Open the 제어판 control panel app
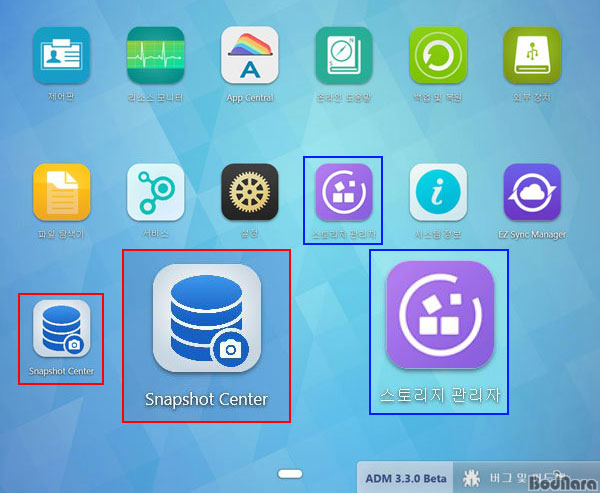Image resolution: width=600 pixels, height=493 pixels. [62, 56]
